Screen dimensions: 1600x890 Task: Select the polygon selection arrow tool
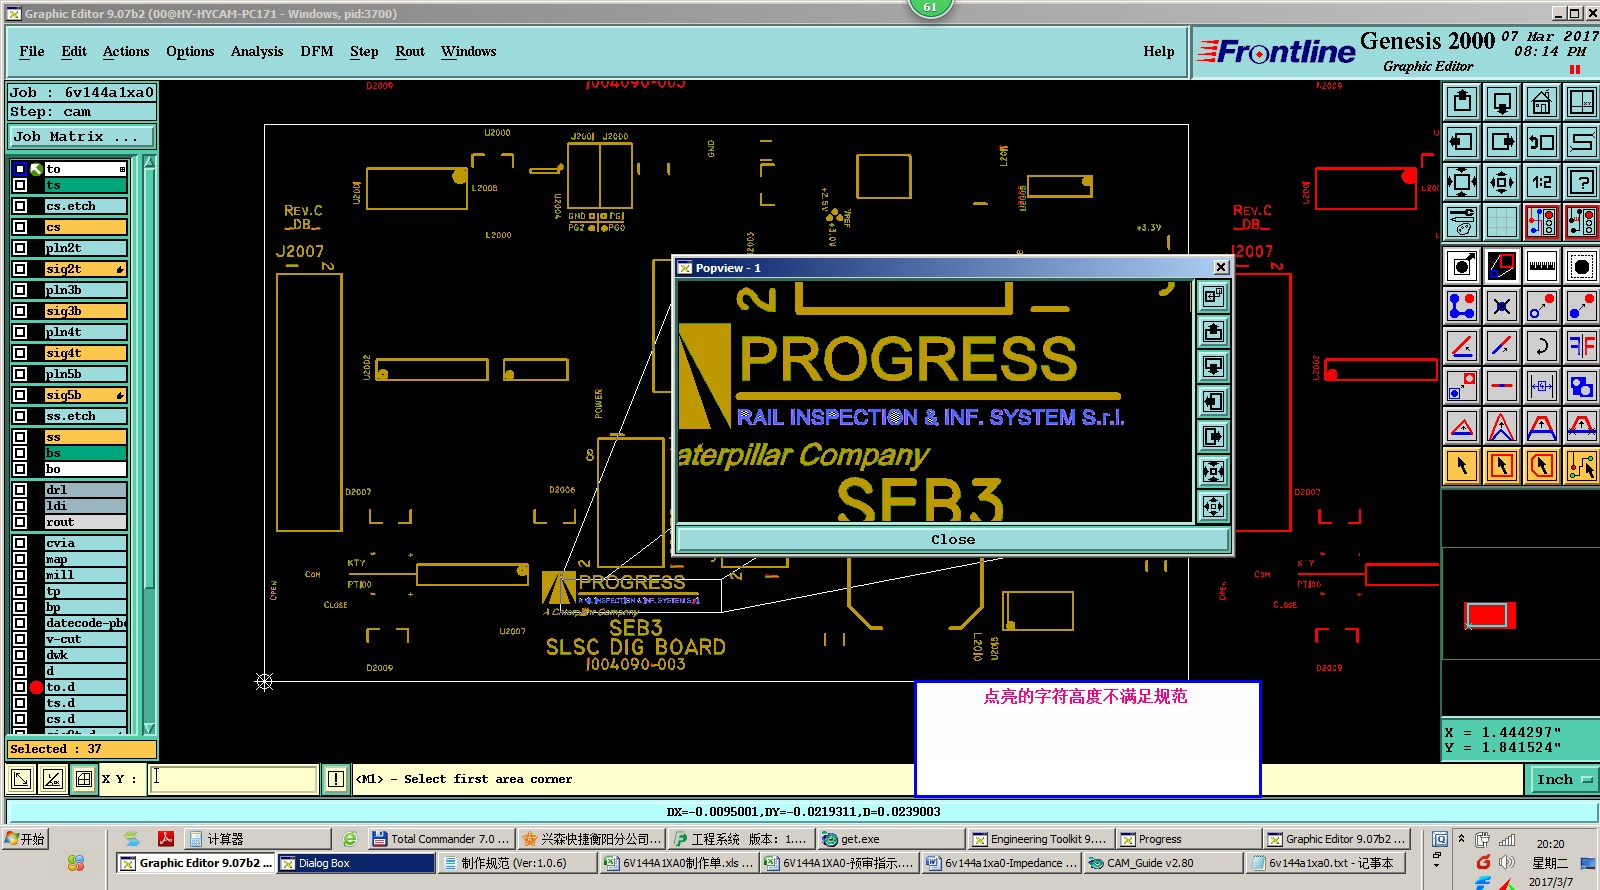1542,466
